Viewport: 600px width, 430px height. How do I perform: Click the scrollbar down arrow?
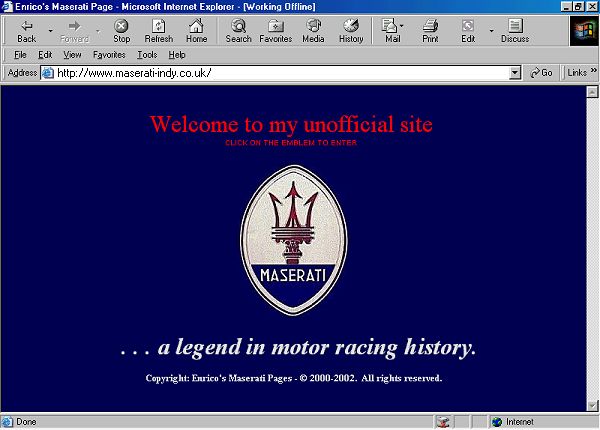592,405
